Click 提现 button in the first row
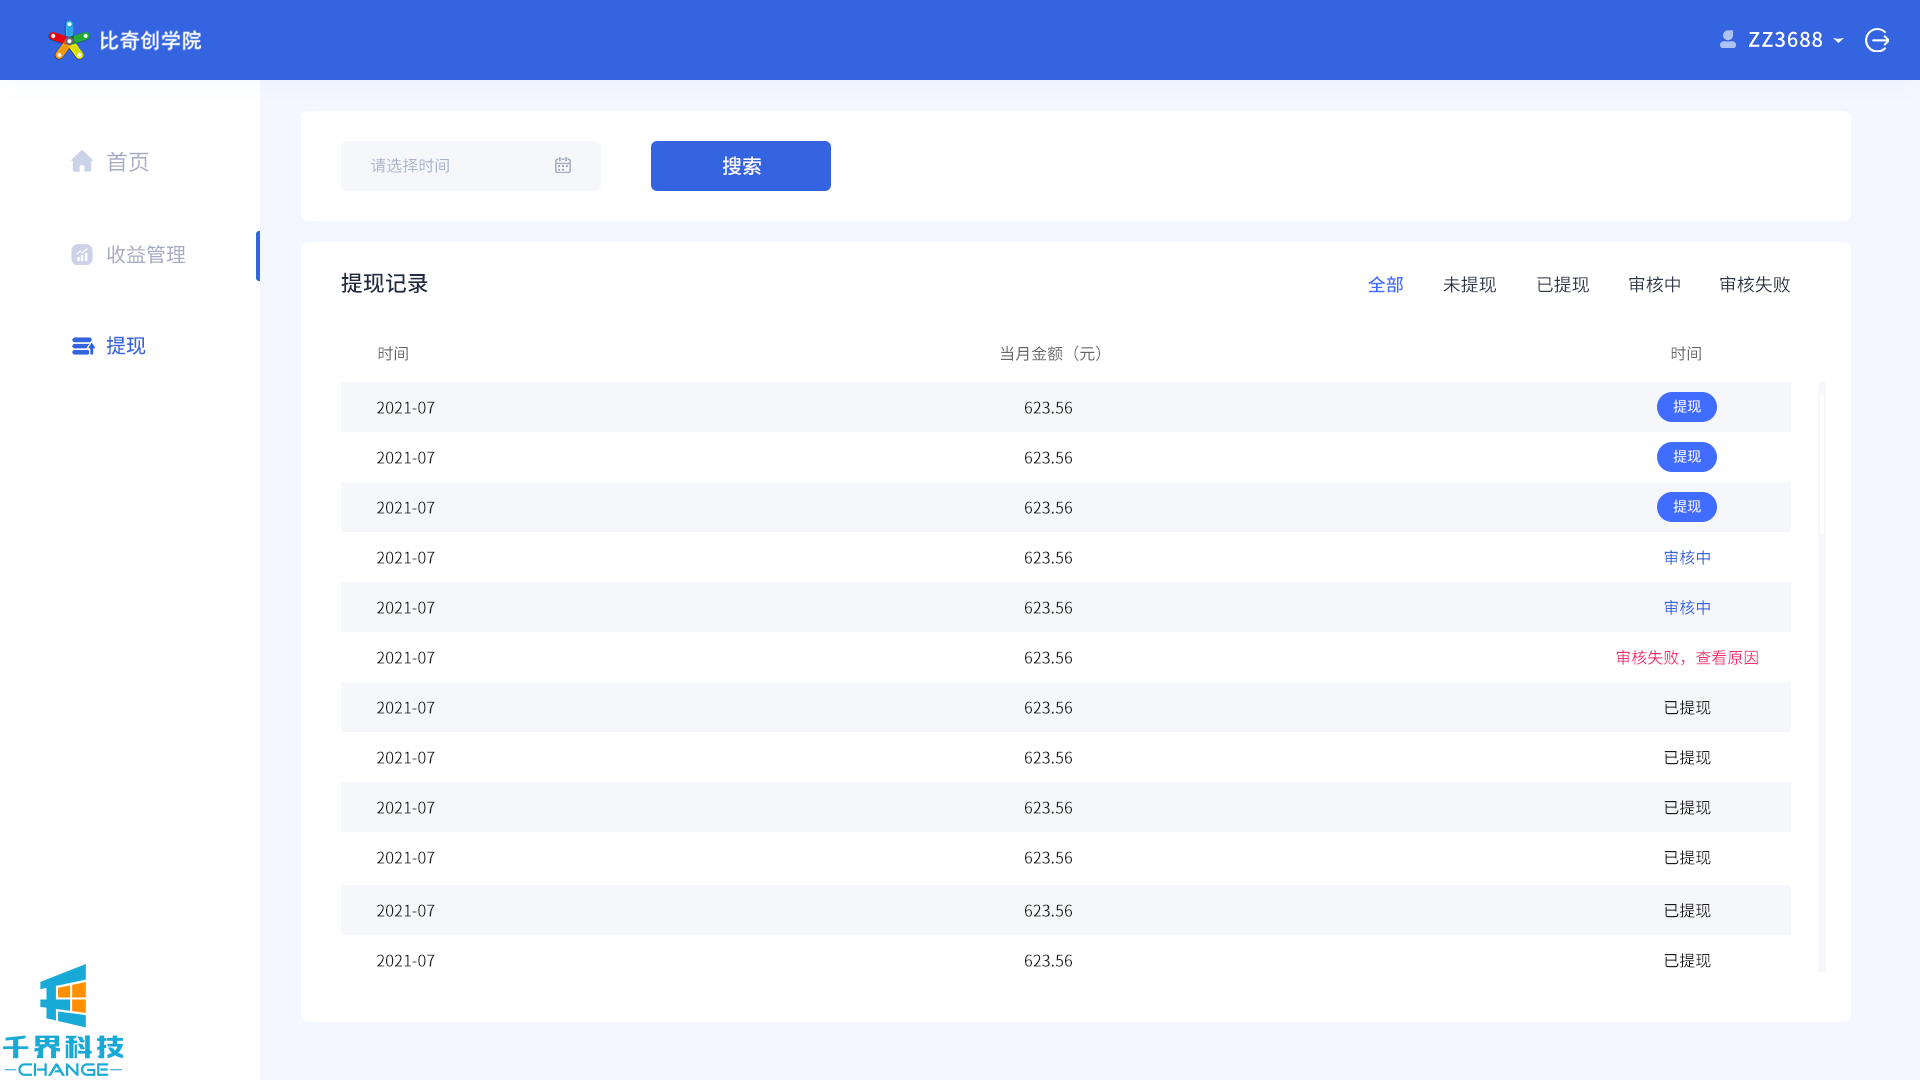The width and height of the screenshot is (1920, 1080). click(1686, 407)
